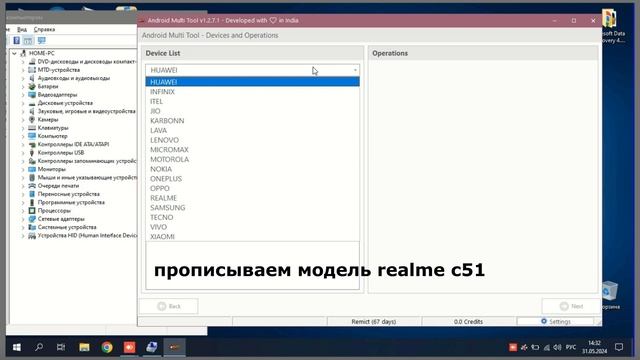Expand Аудиовходы и аудиовыходы node

(x=23, y=78)
